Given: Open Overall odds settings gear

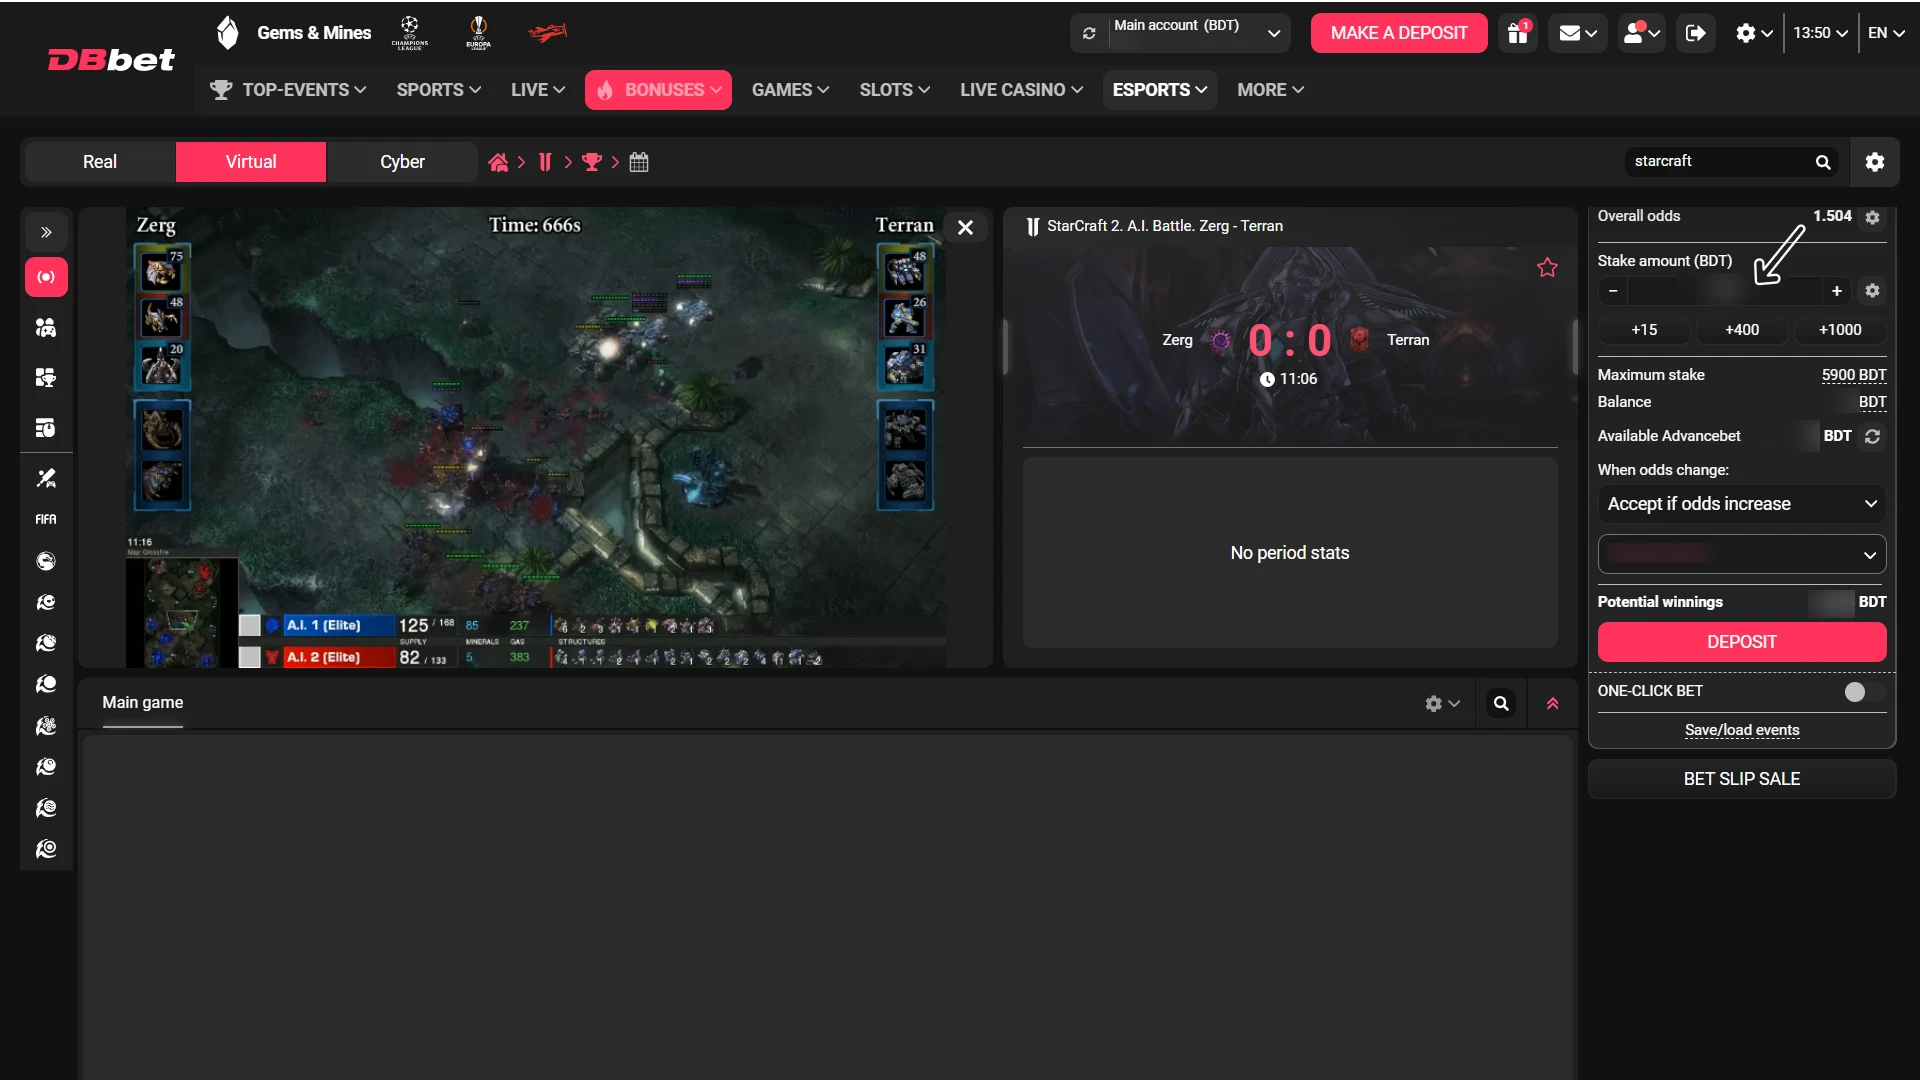Looking at the screenshot, I should coord(1873,217).
